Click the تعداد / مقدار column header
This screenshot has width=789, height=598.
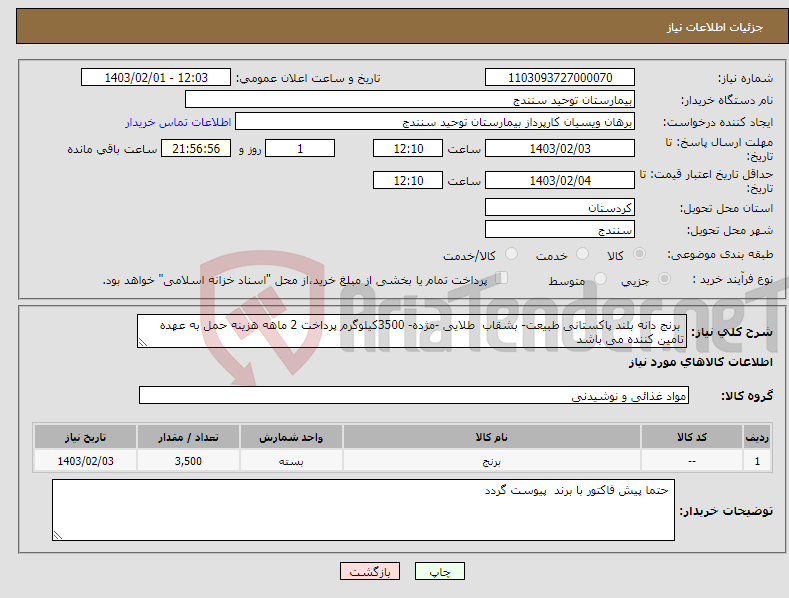[x=188, y=437]
